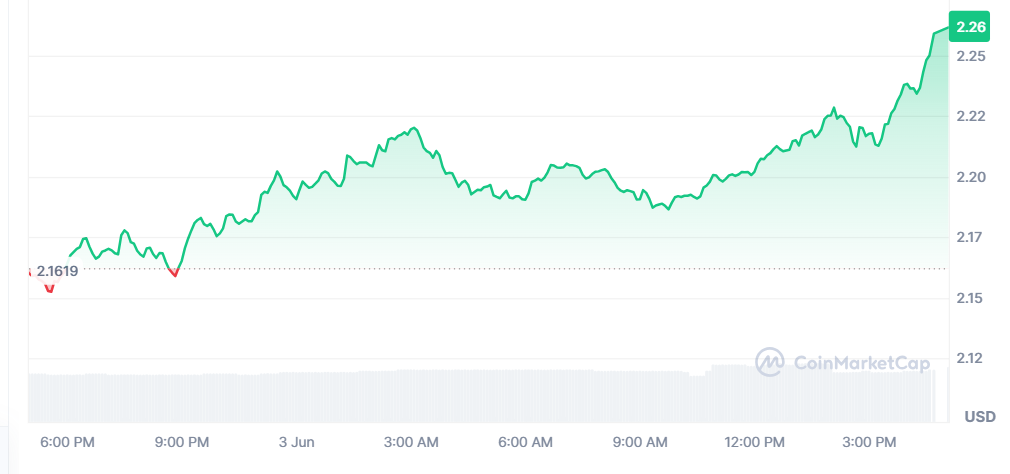1010x474 pixels.
Task: Select the 6:00 PM time axis label
Action: click(68, 442)
